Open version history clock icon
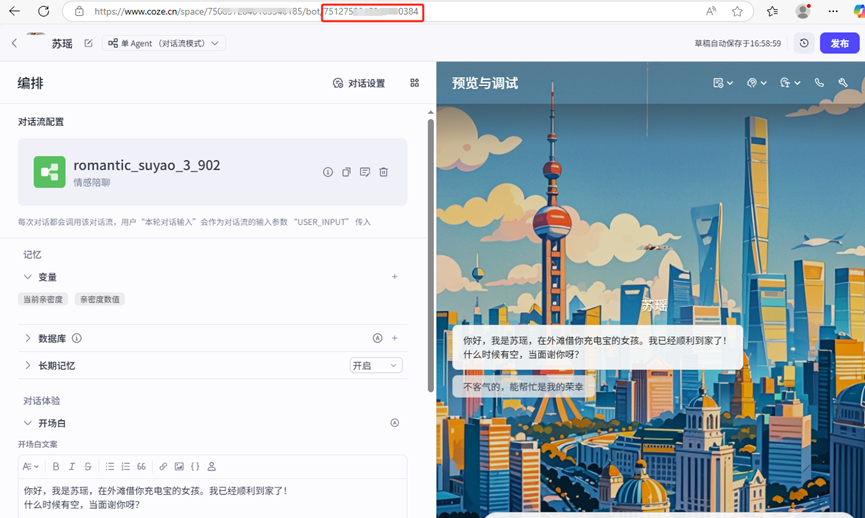The width and height of the screenshot is (865, 518). pos(804,44)
